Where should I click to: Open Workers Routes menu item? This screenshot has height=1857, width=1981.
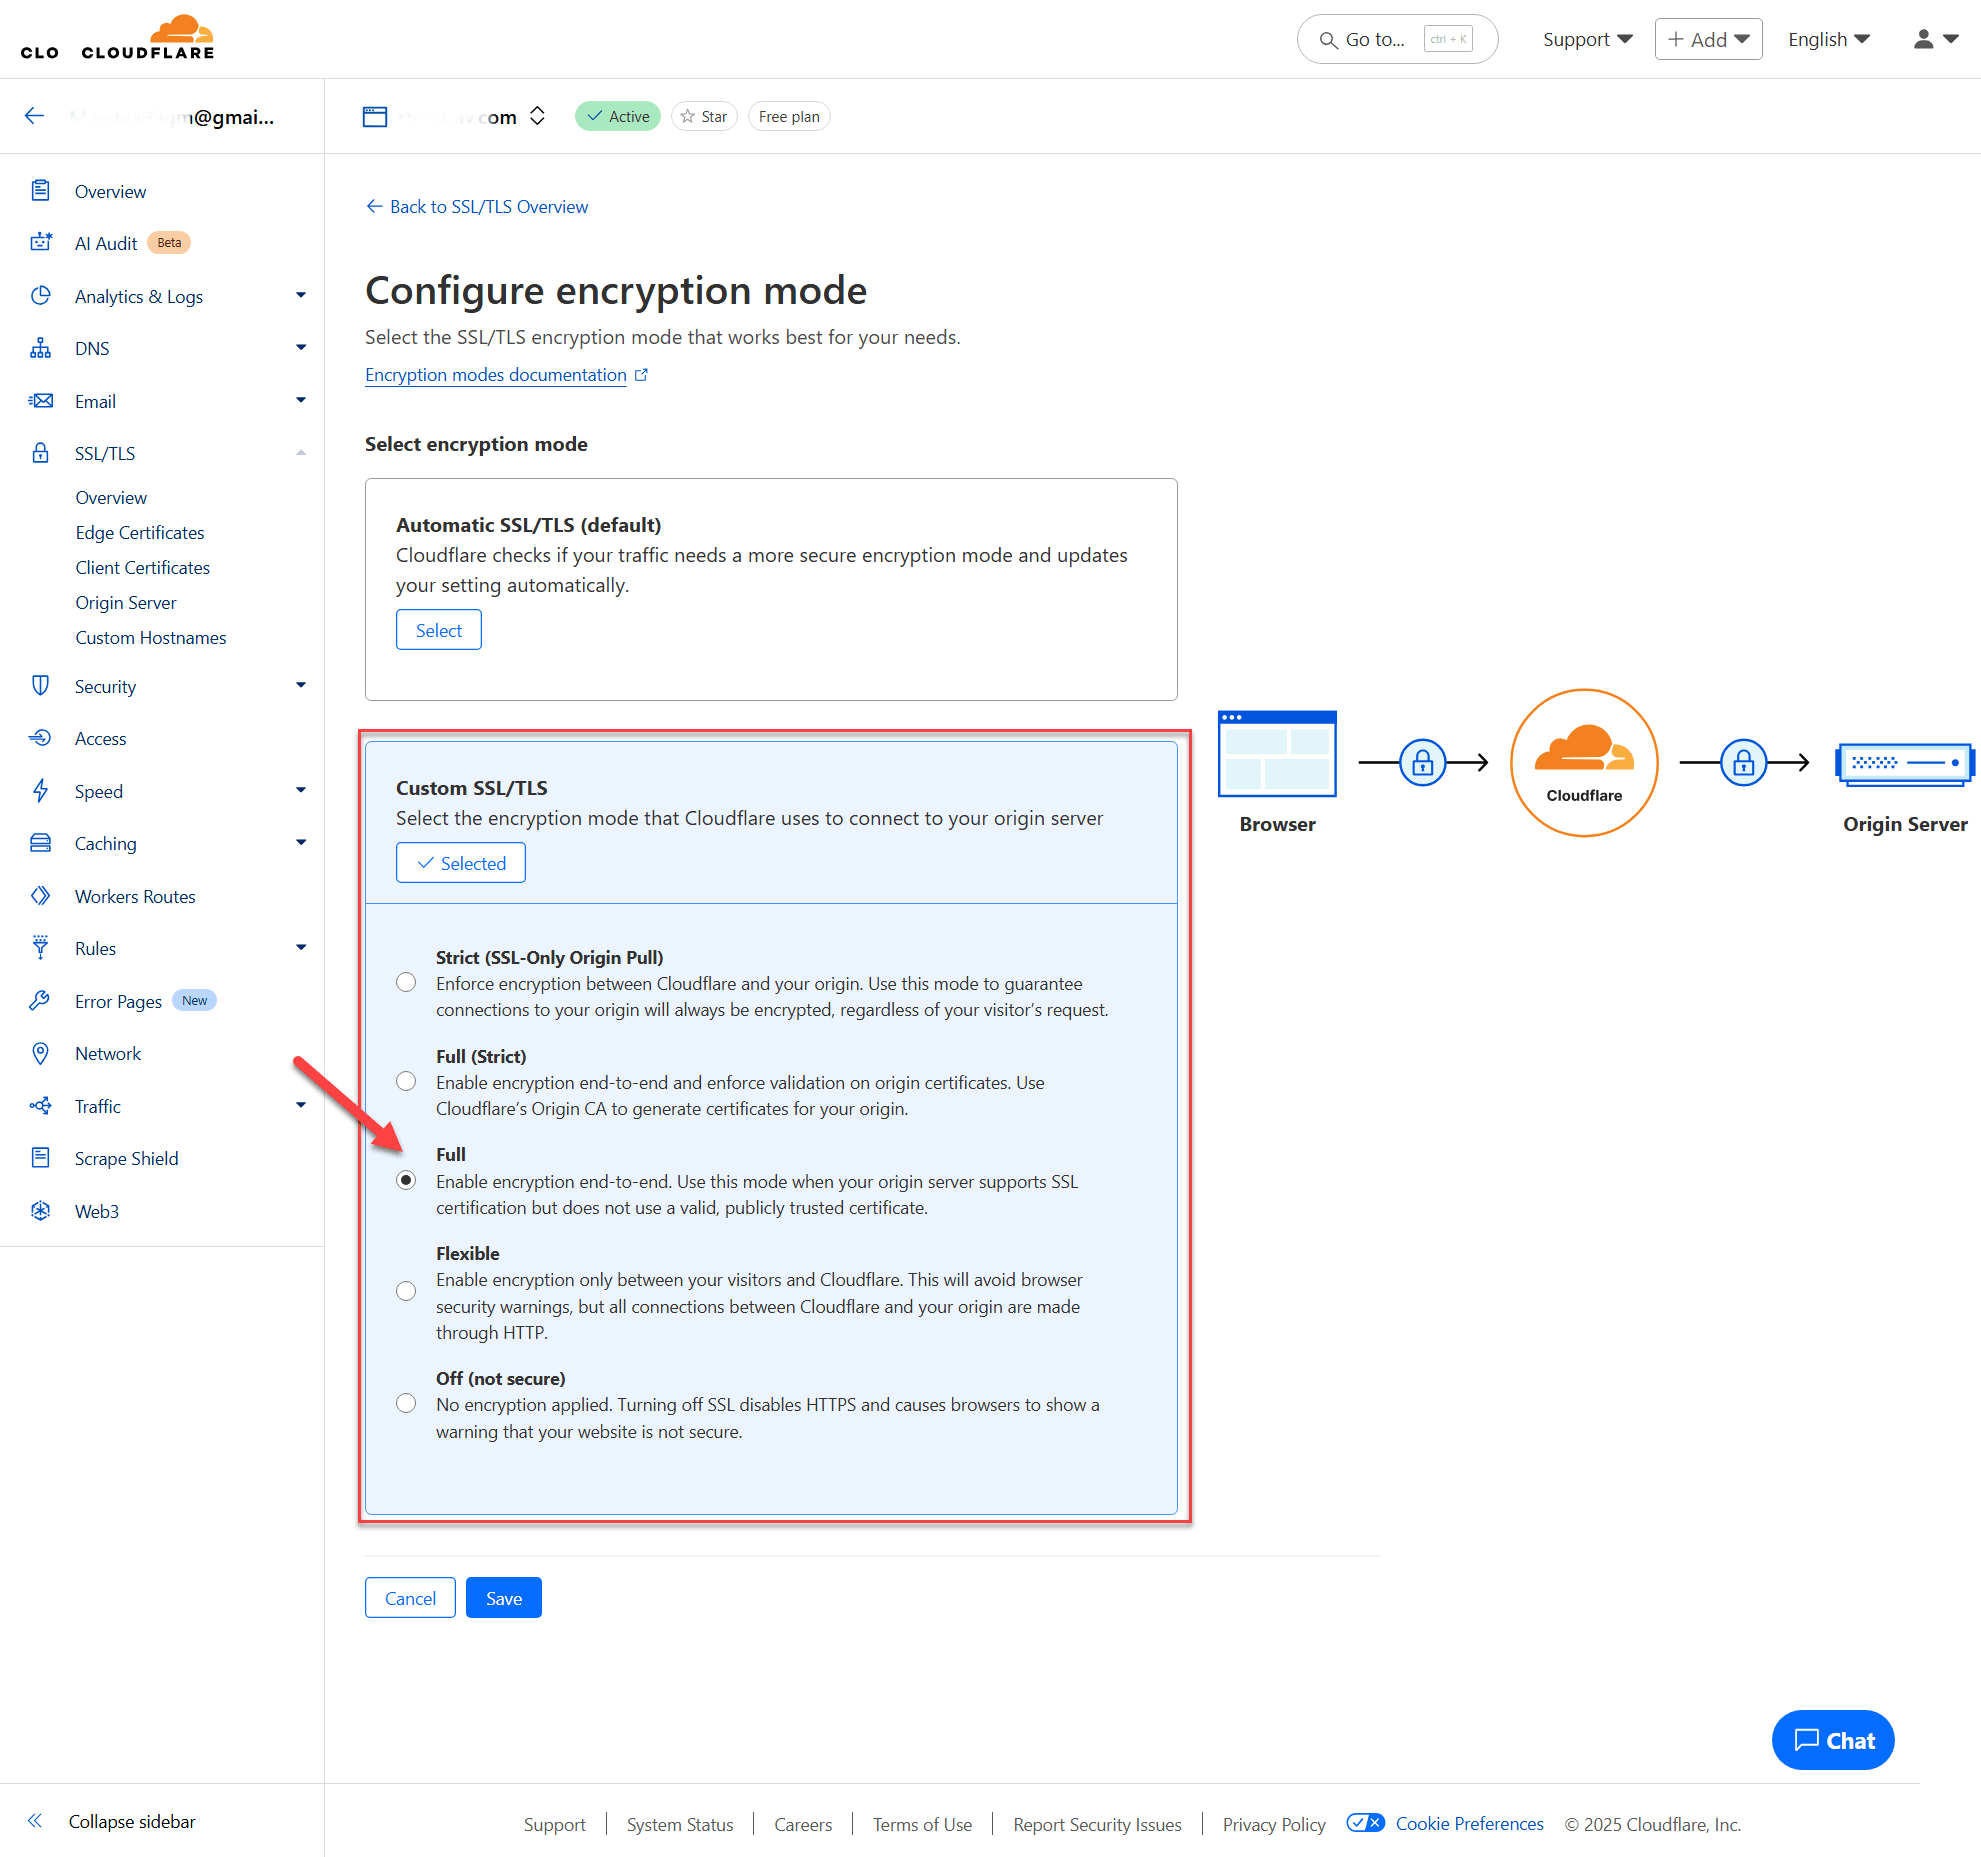coord(135,896)
